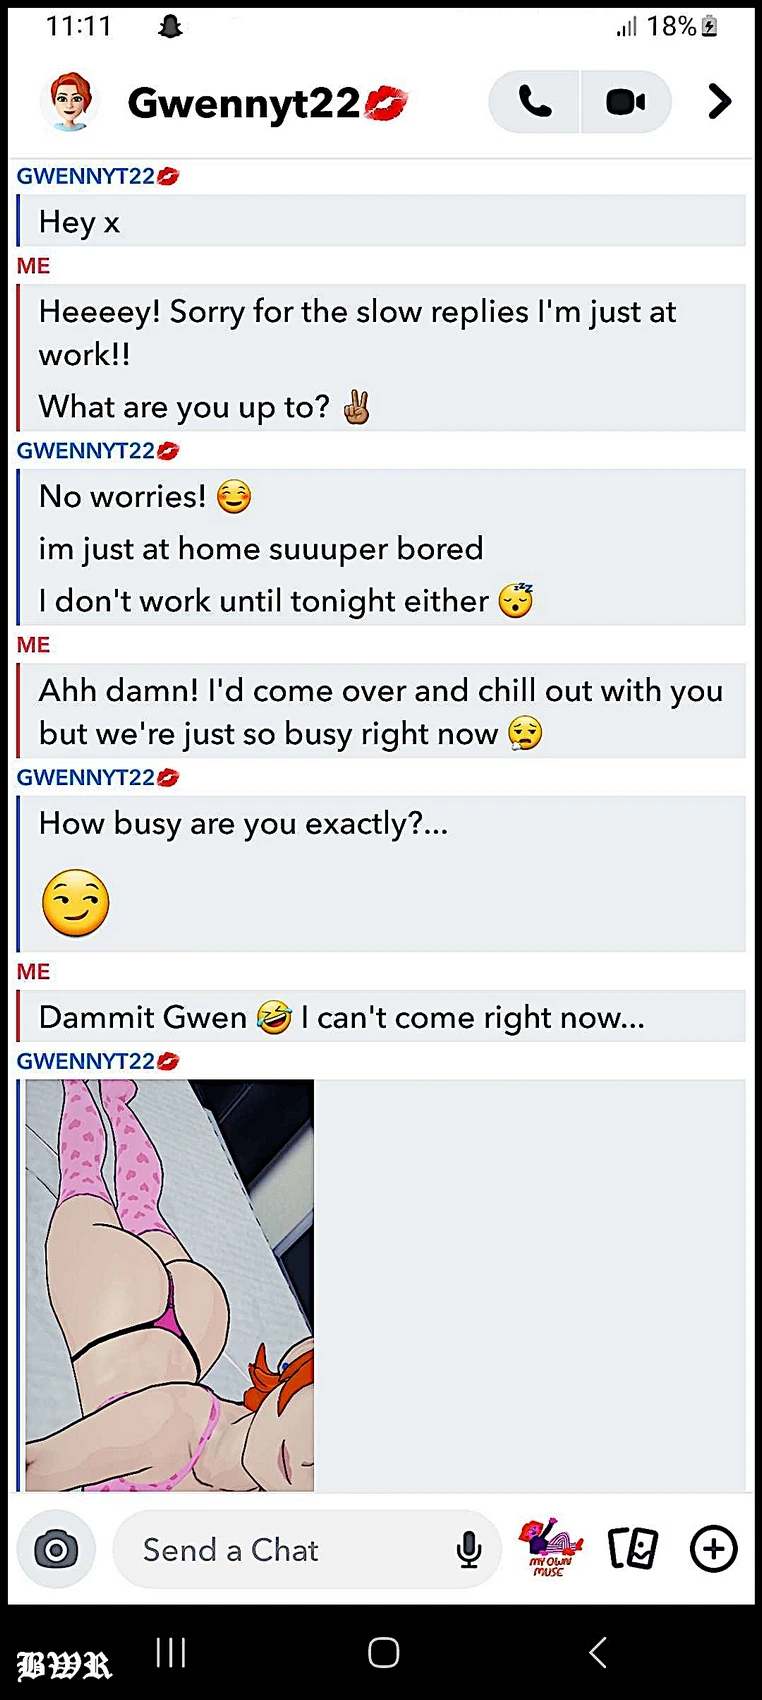Viewport: 762px width, 1700px height.
Task: Open the saved memories cards icon
Action: [633, 1549]
